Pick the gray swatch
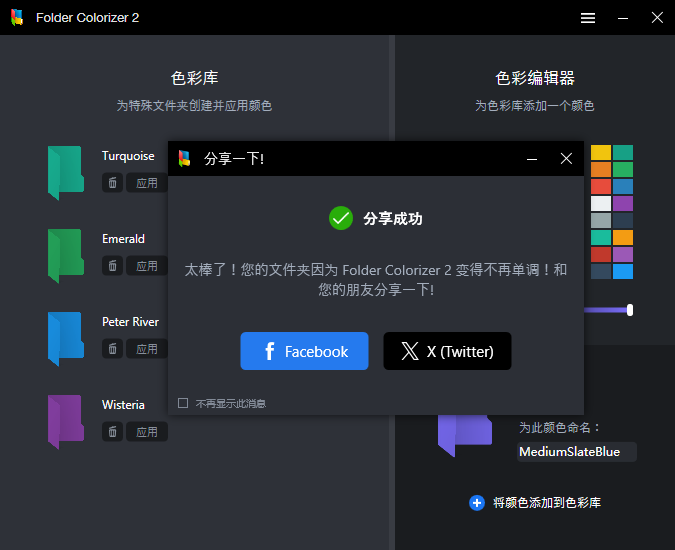Viewport: 675px width, 550px height. [601, 220]
